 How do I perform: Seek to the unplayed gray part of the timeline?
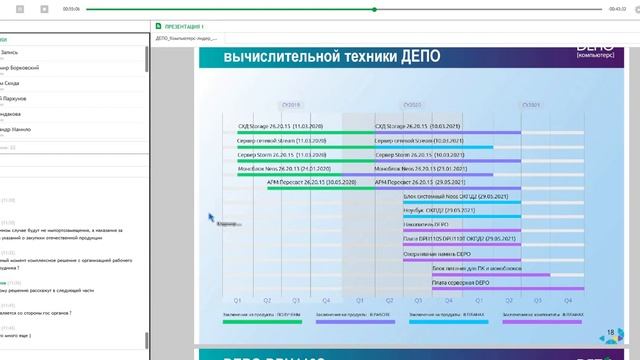489,9
